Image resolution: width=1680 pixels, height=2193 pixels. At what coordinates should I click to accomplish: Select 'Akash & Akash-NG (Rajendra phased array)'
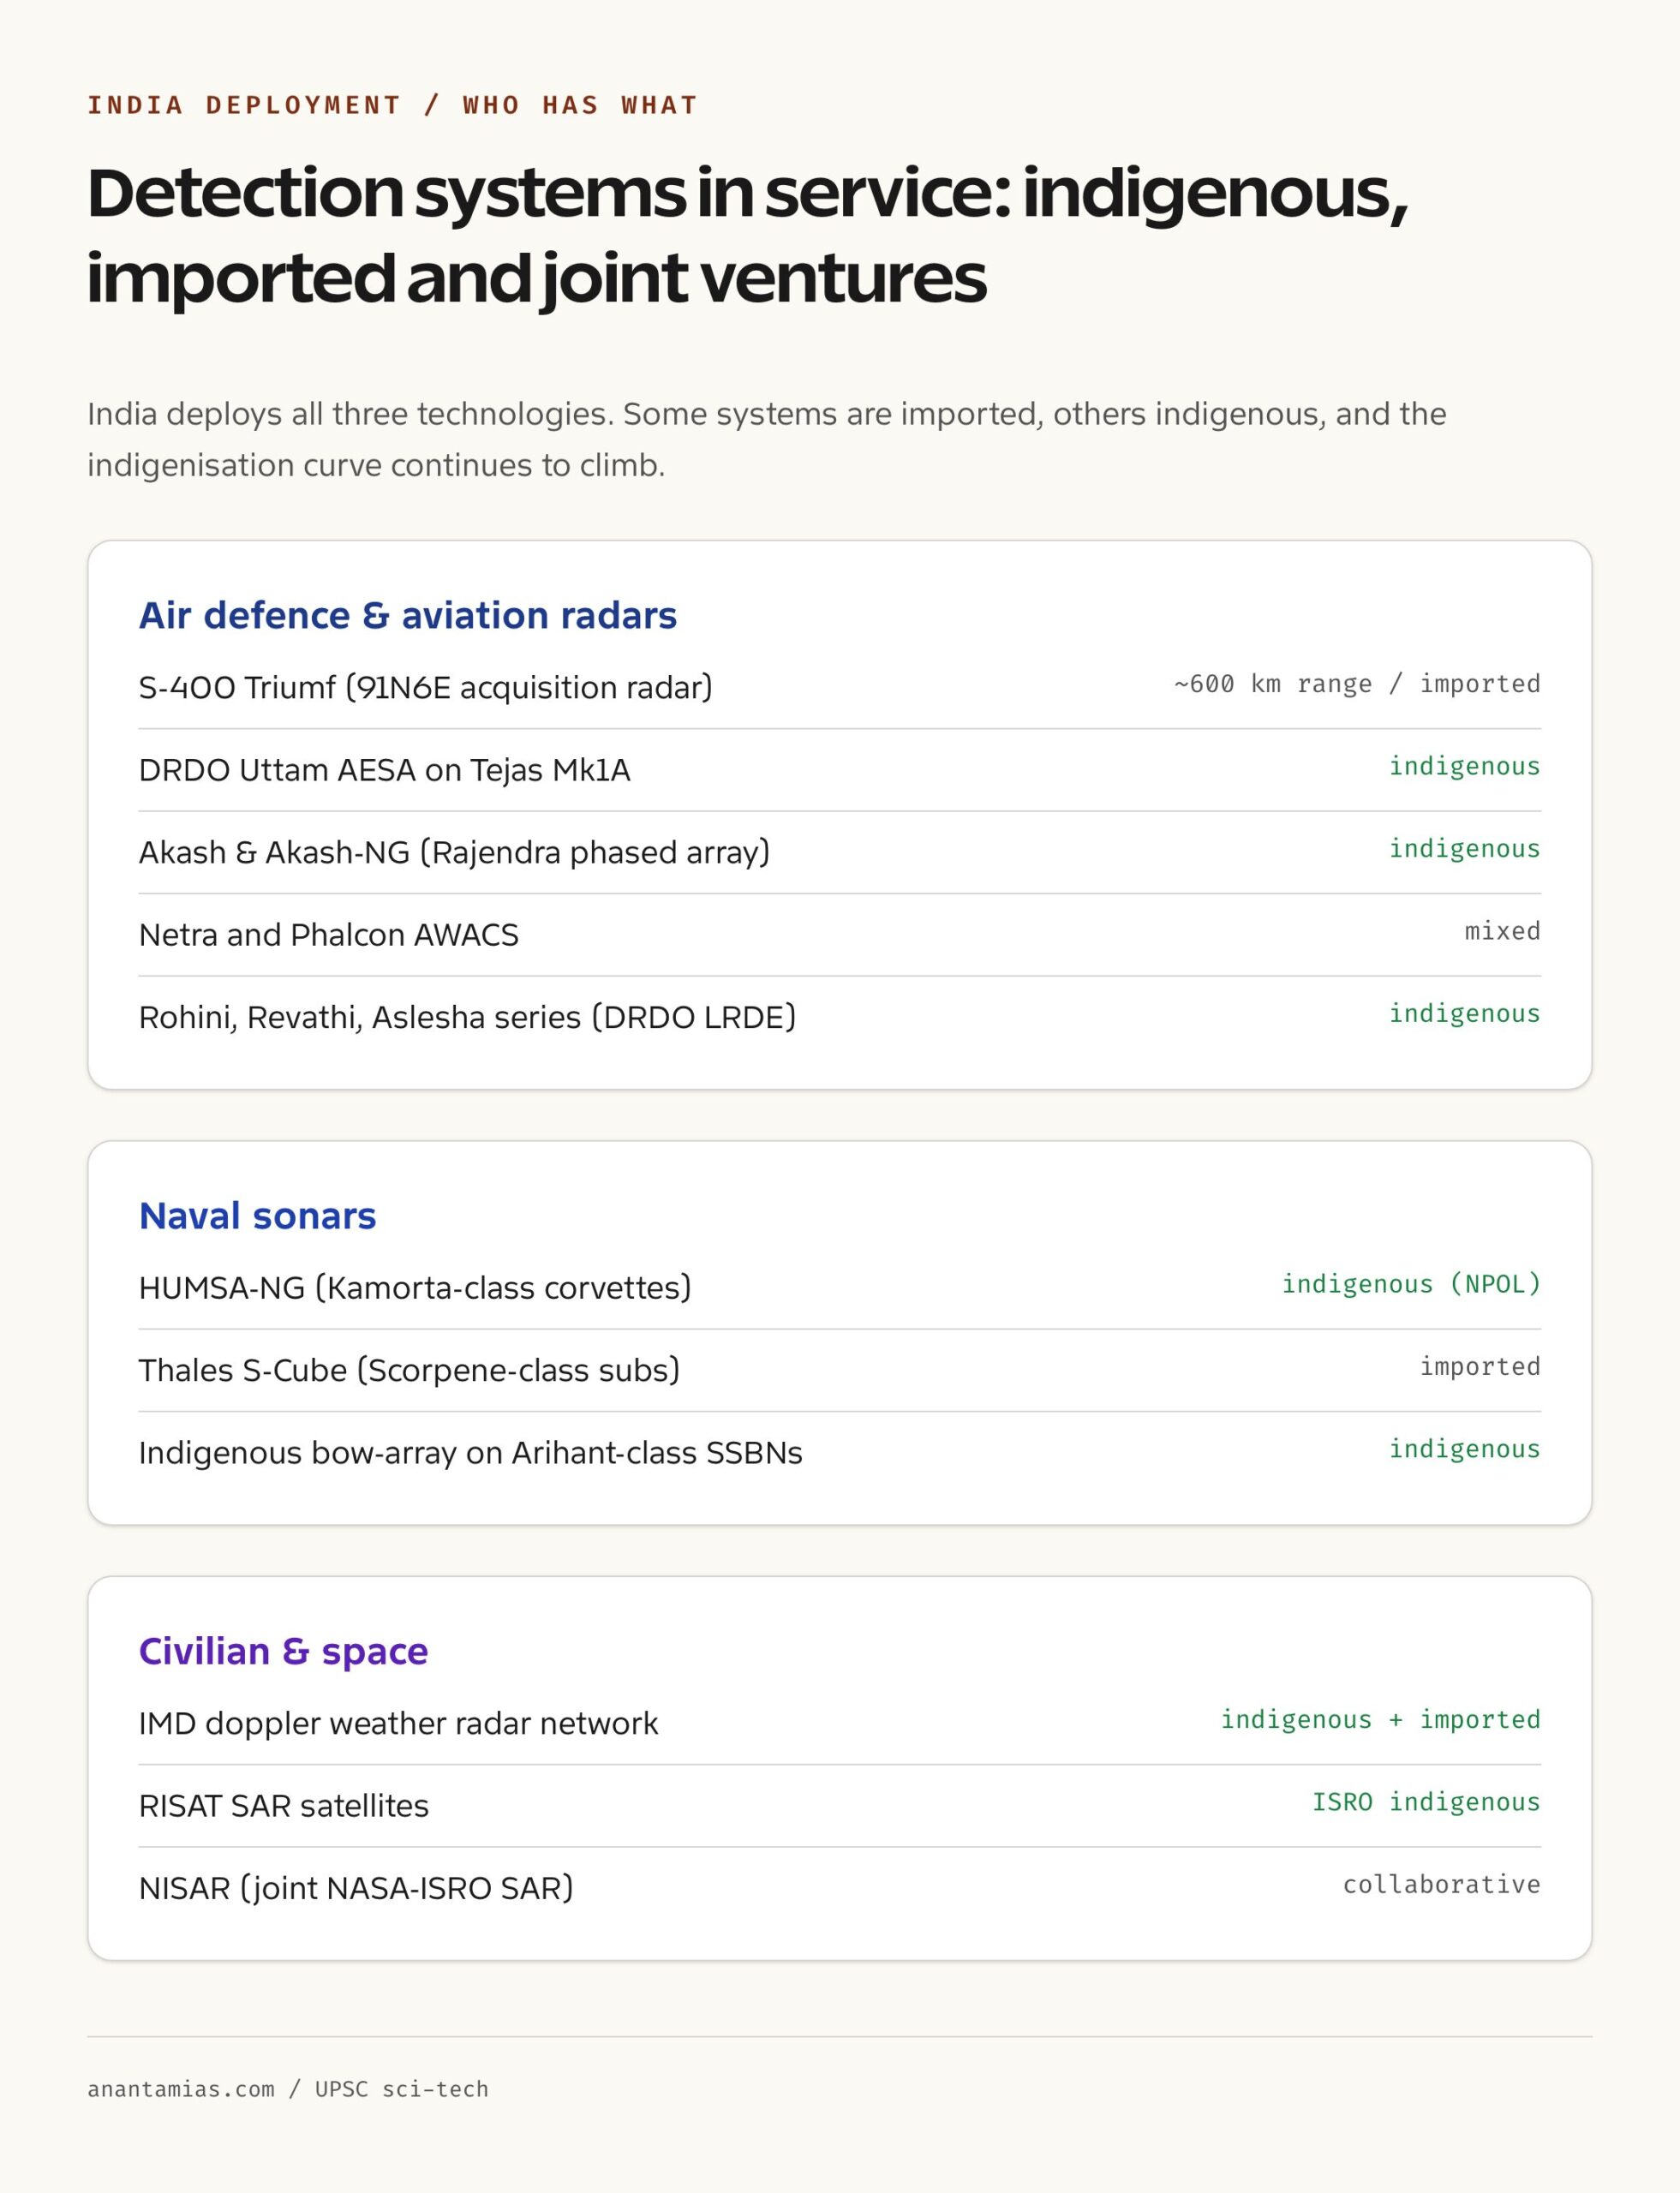coord(455,852)
